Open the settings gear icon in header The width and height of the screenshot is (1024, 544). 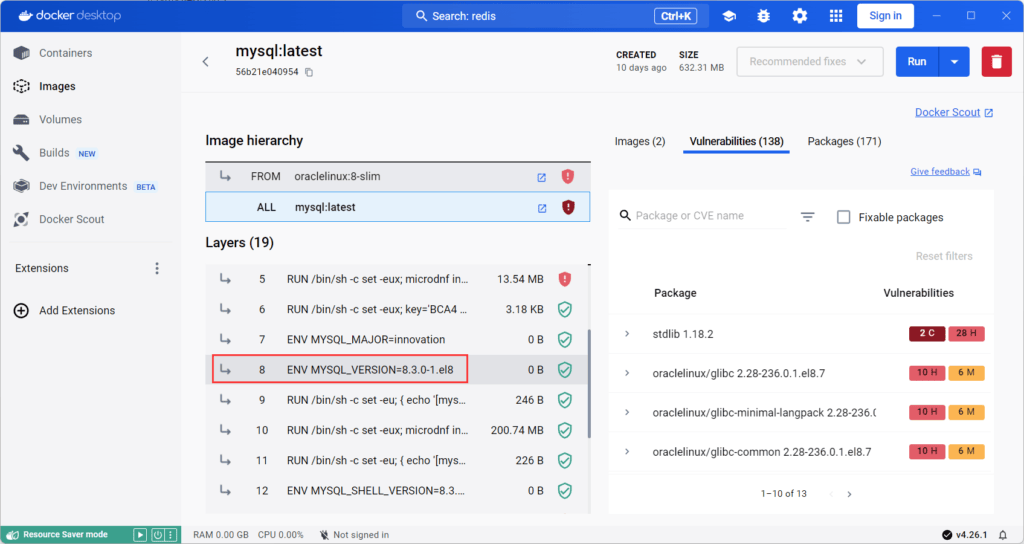[800, 16]
